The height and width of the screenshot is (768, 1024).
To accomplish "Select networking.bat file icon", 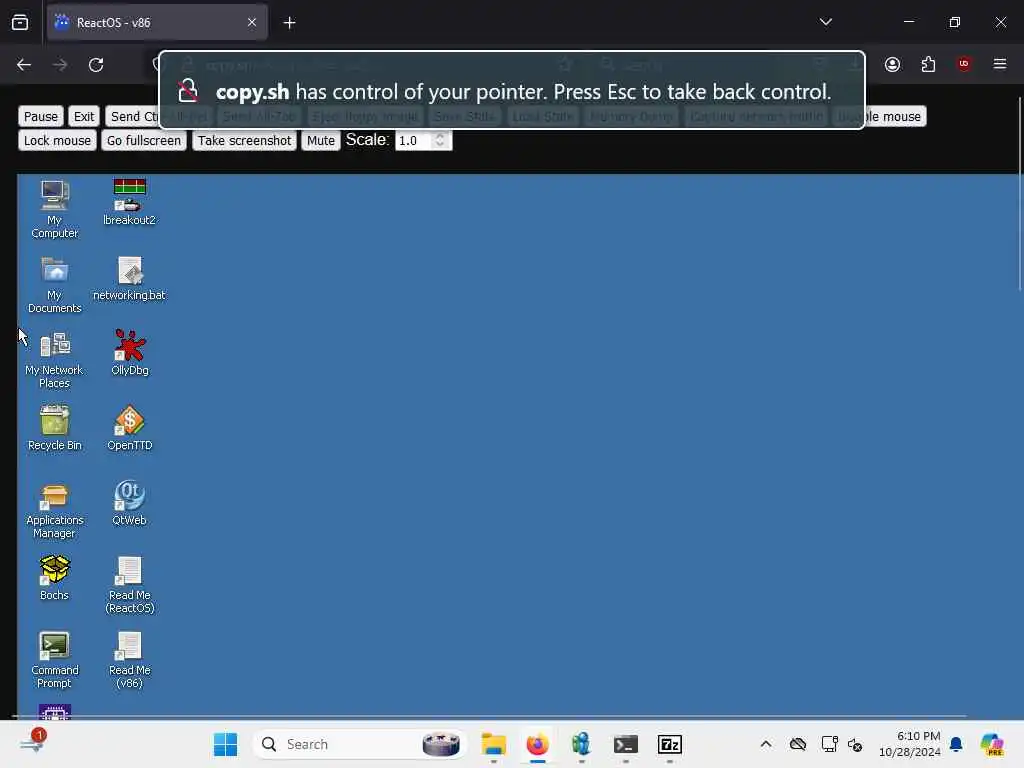I will click(129, 278).
